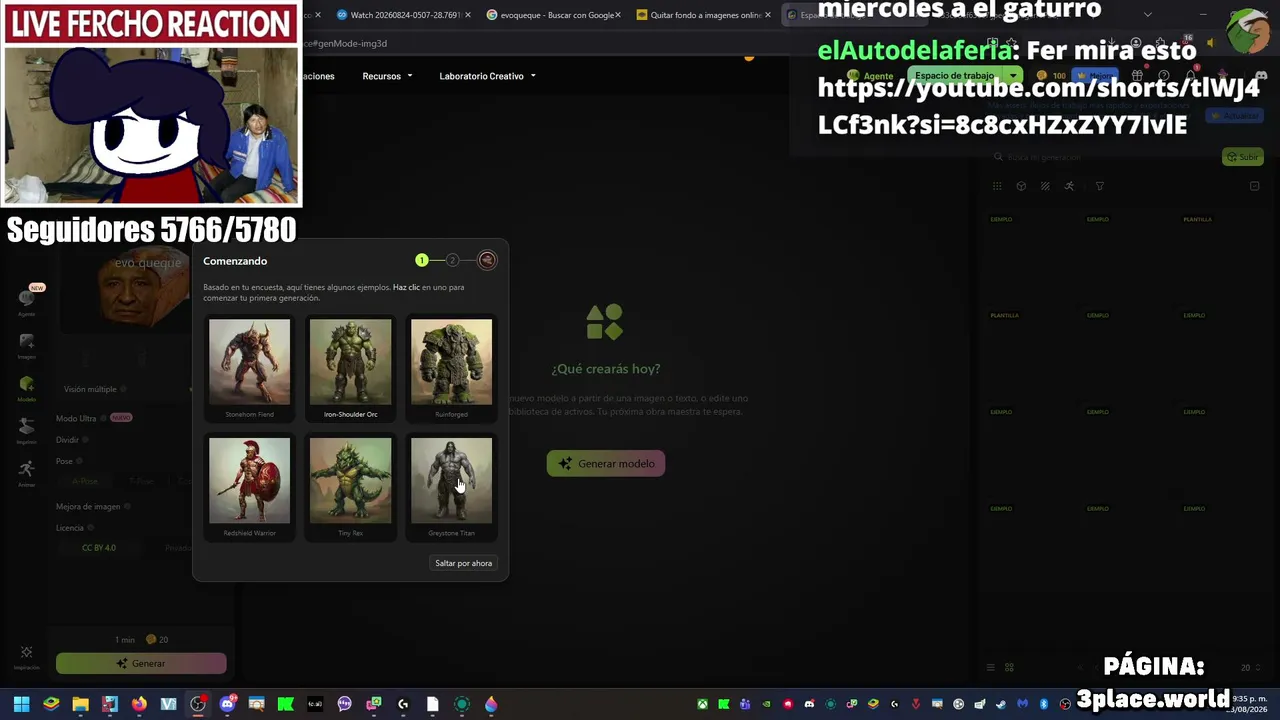This screenshot has width=1280, height=720.
Task: Select the Privado license option
Action: coord(178,548)
